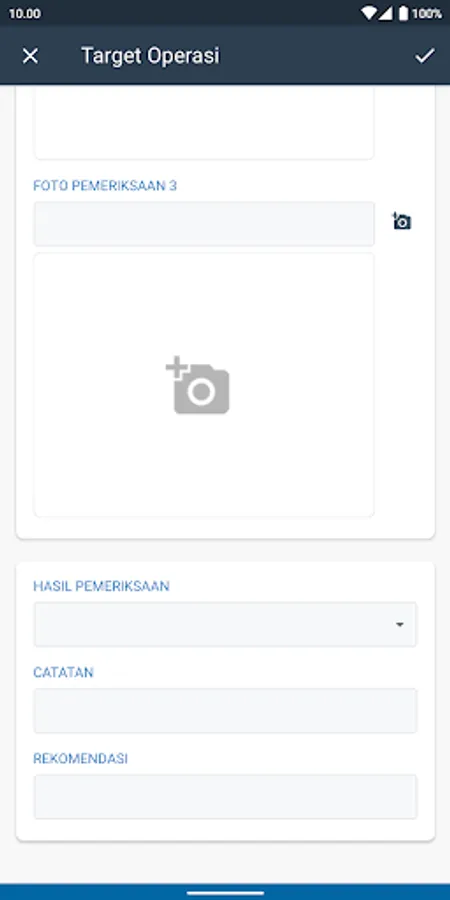
Task: Open the Hasil Pemeriksaan dropdown field
Action: tap(225, 624)
